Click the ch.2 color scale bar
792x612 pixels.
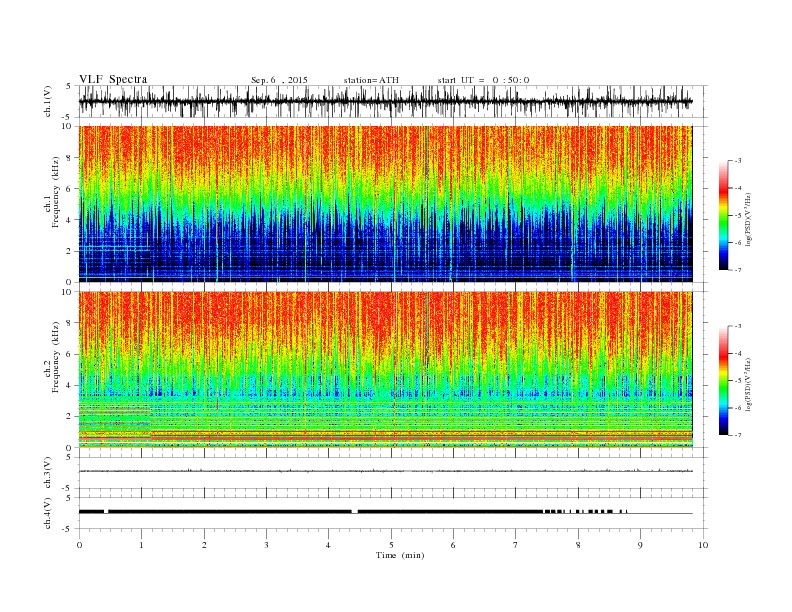tap(723, 381)
